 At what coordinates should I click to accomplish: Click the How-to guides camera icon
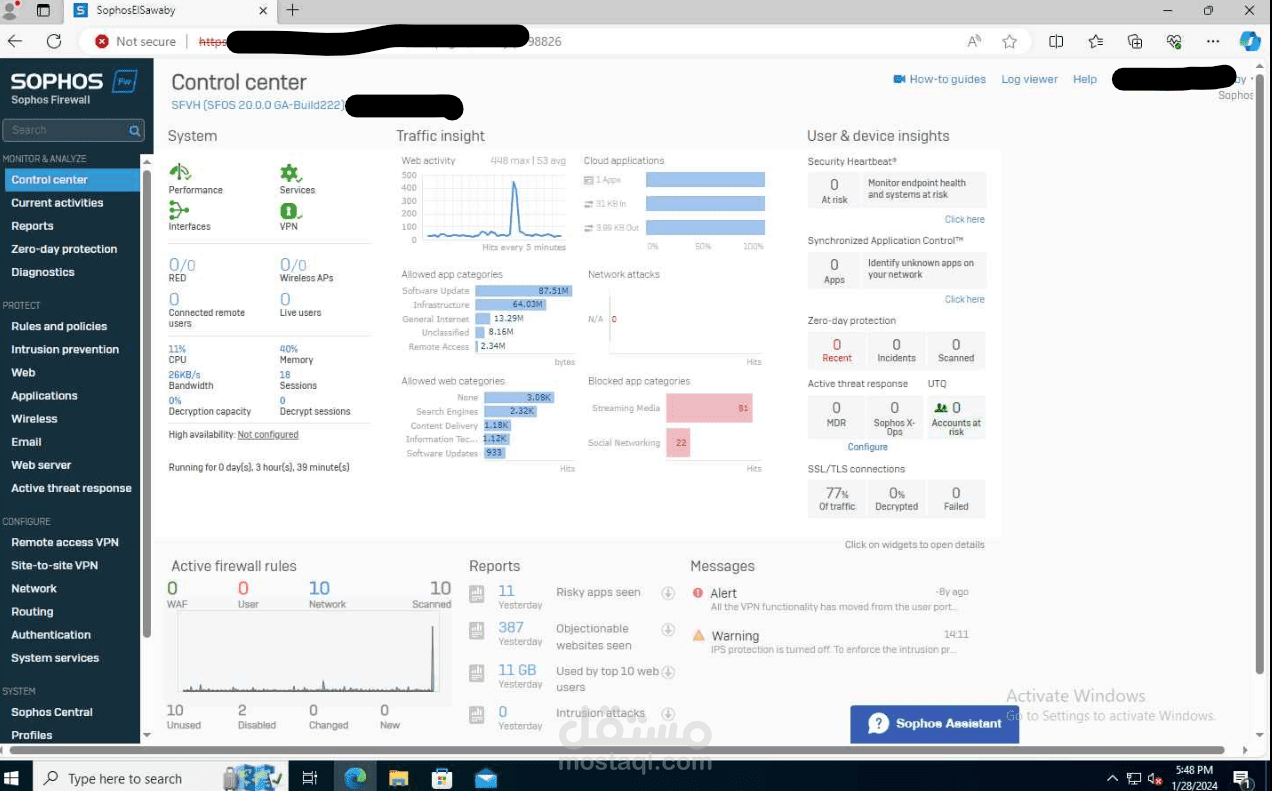(899, 79)
